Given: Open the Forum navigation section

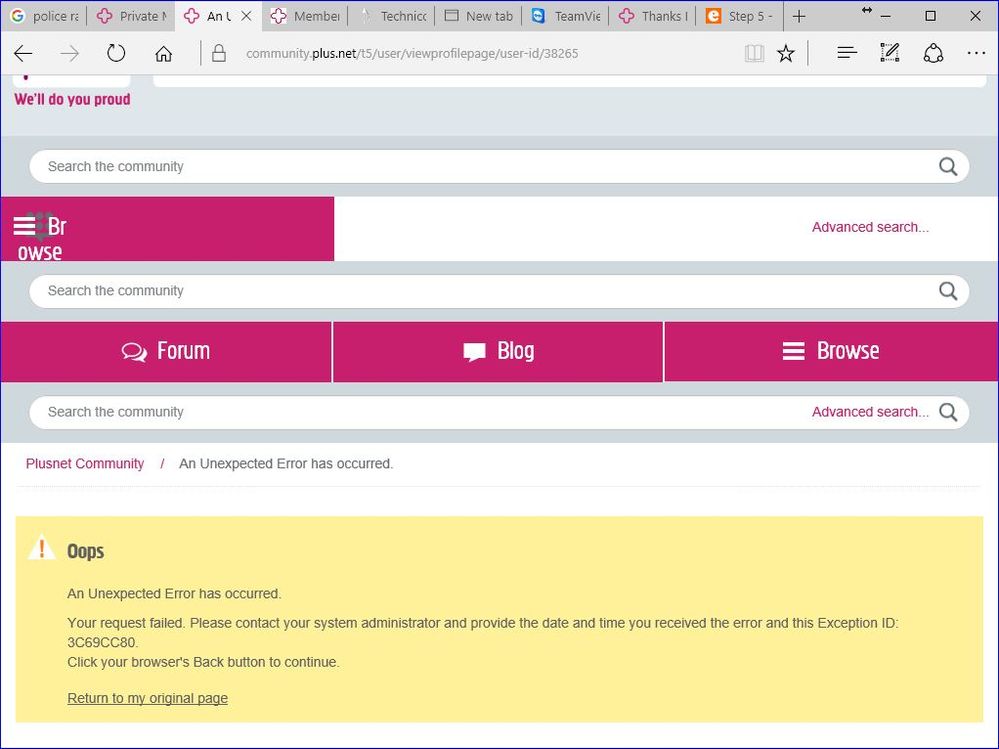Looking at the screenshot, I should [166, 351].
